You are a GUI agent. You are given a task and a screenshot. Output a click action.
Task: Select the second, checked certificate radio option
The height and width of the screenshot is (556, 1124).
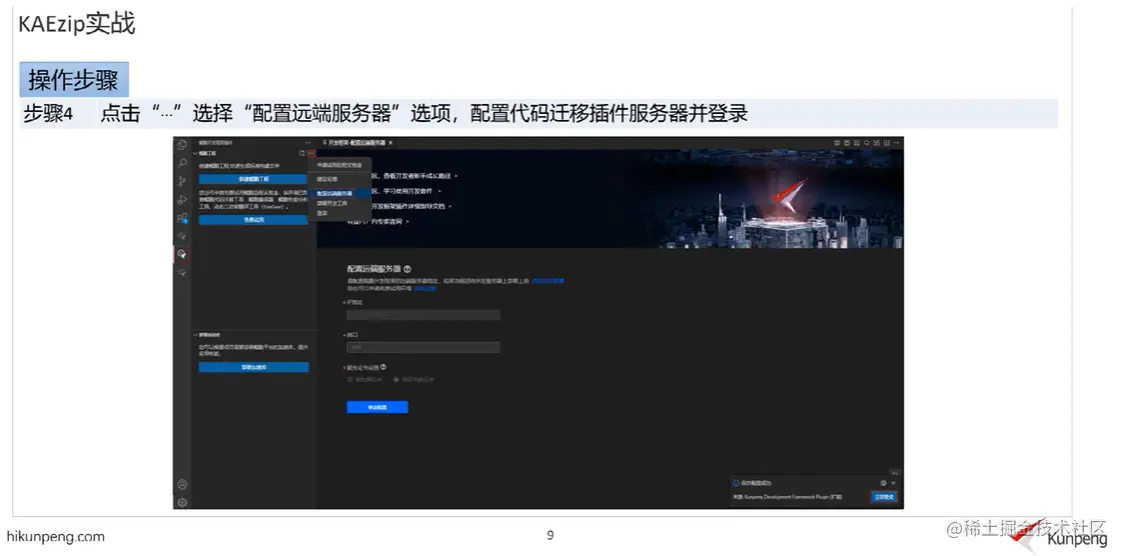pyautogui.click(x=396, y=379)
